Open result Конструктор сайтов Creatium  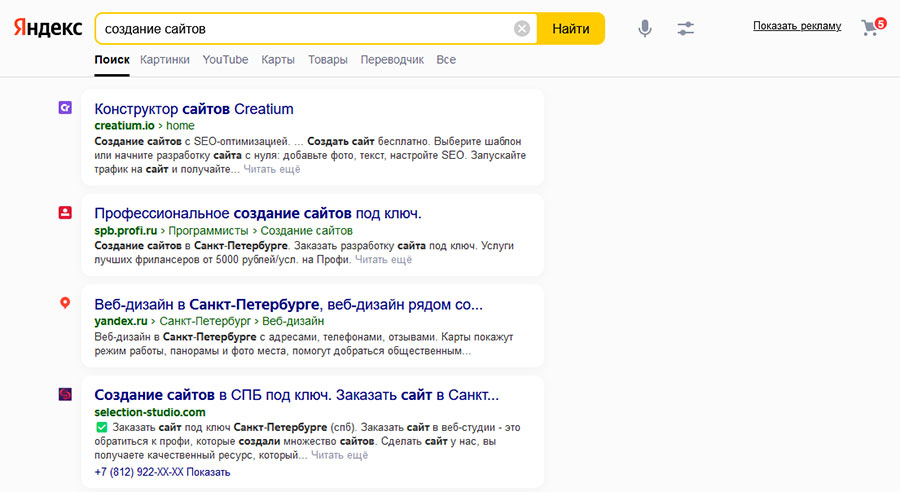(x=194, y=109)
